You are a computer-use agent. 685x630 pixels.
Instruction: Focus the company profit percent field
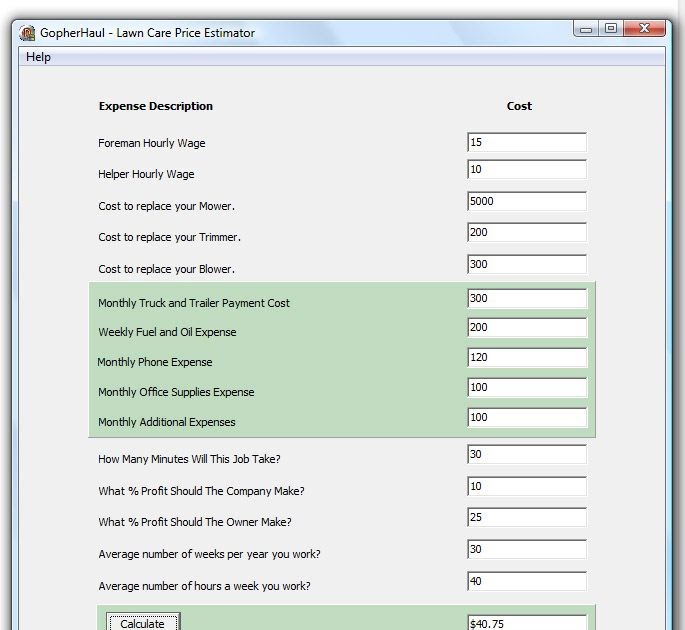[x=527, y=486]
